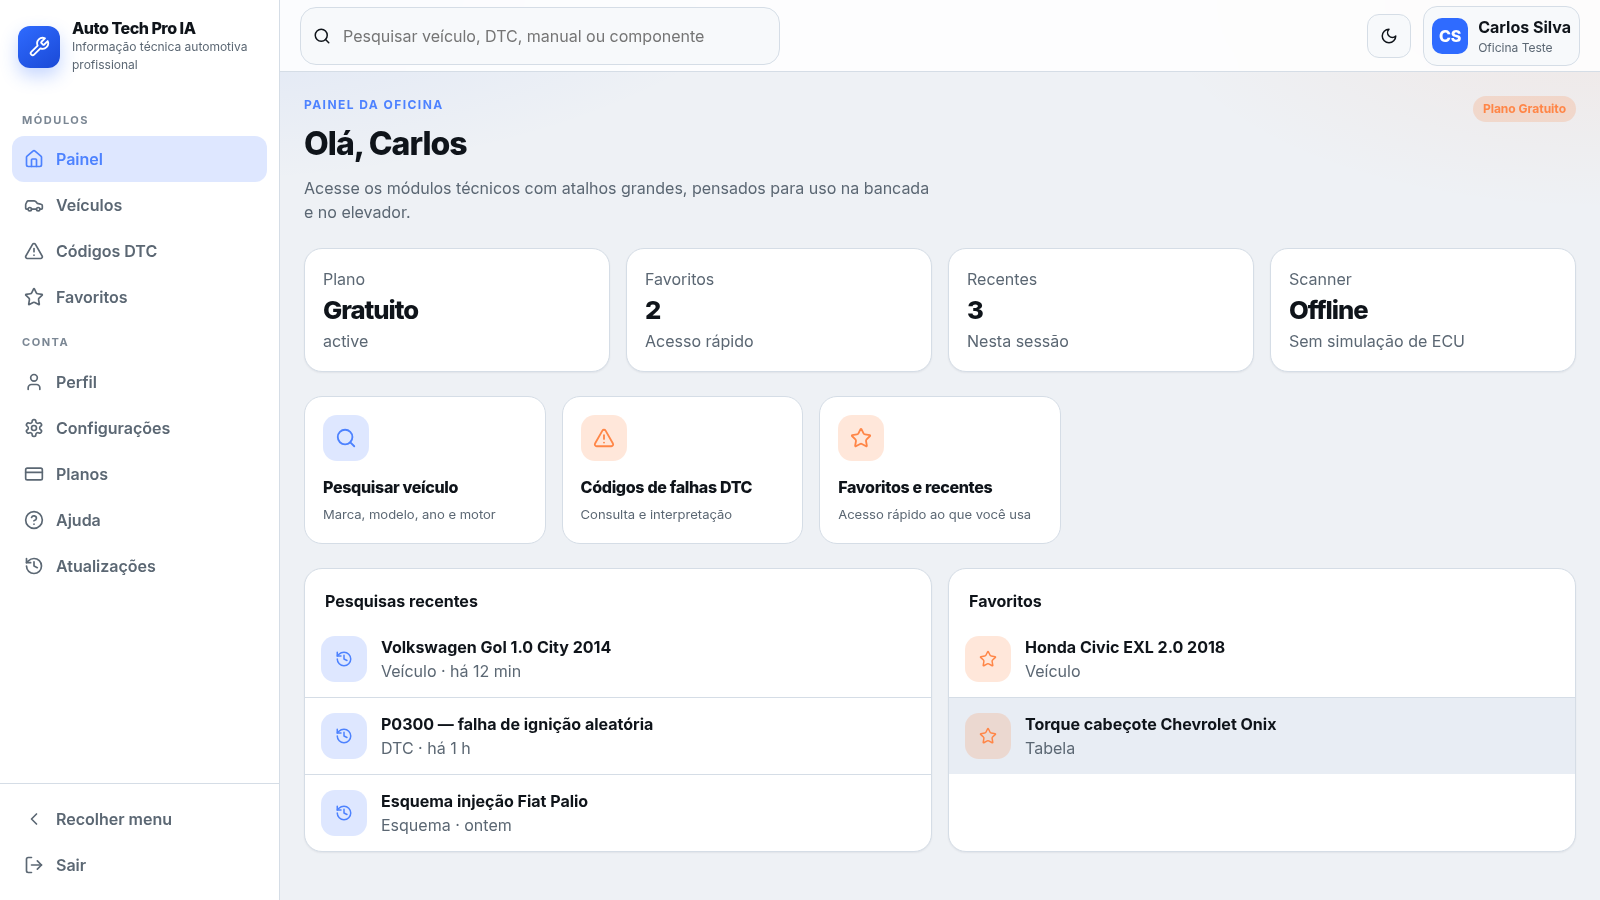Open Veículos module in sidebar
1600x900 pixels.
point(139,205)
